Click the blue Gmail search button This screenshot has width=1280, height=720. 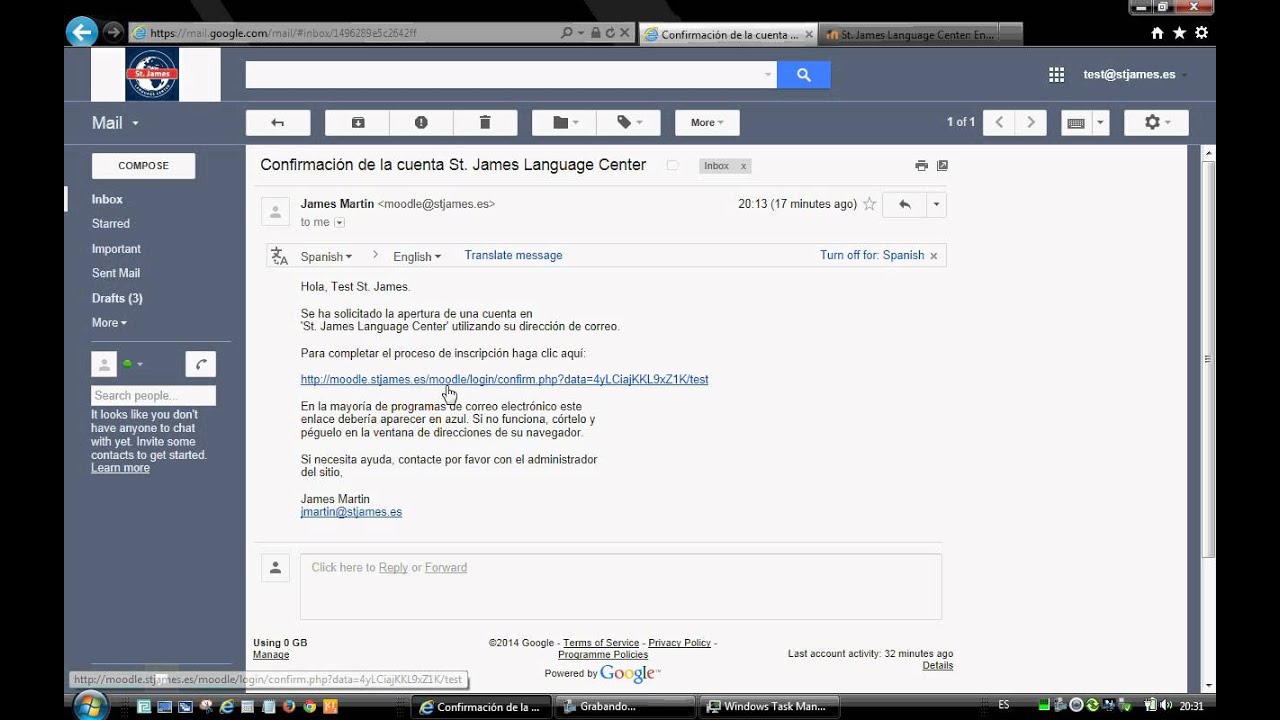[x=803, y=74]
